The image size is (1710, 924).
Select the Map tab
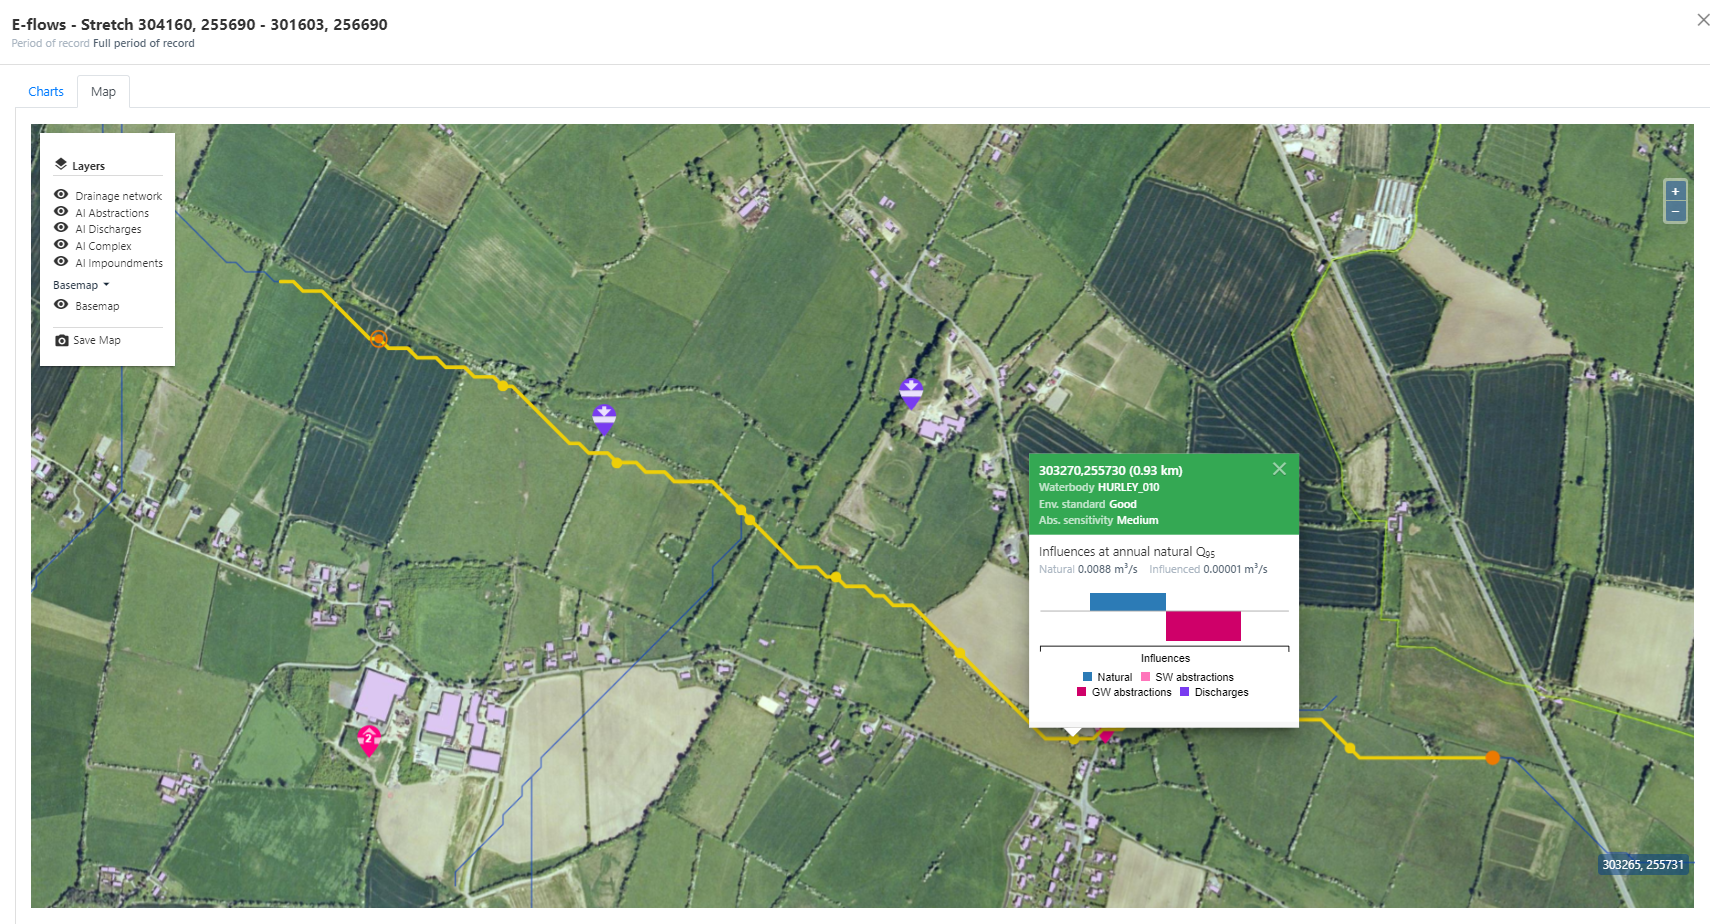(103, 92)
